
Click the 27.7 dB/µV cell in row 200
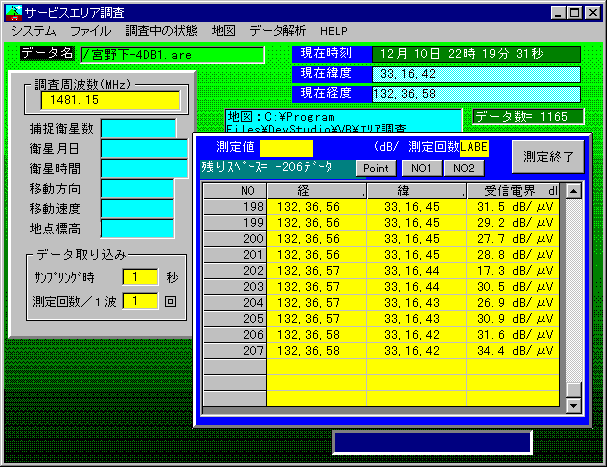click(x=513, y=239)
